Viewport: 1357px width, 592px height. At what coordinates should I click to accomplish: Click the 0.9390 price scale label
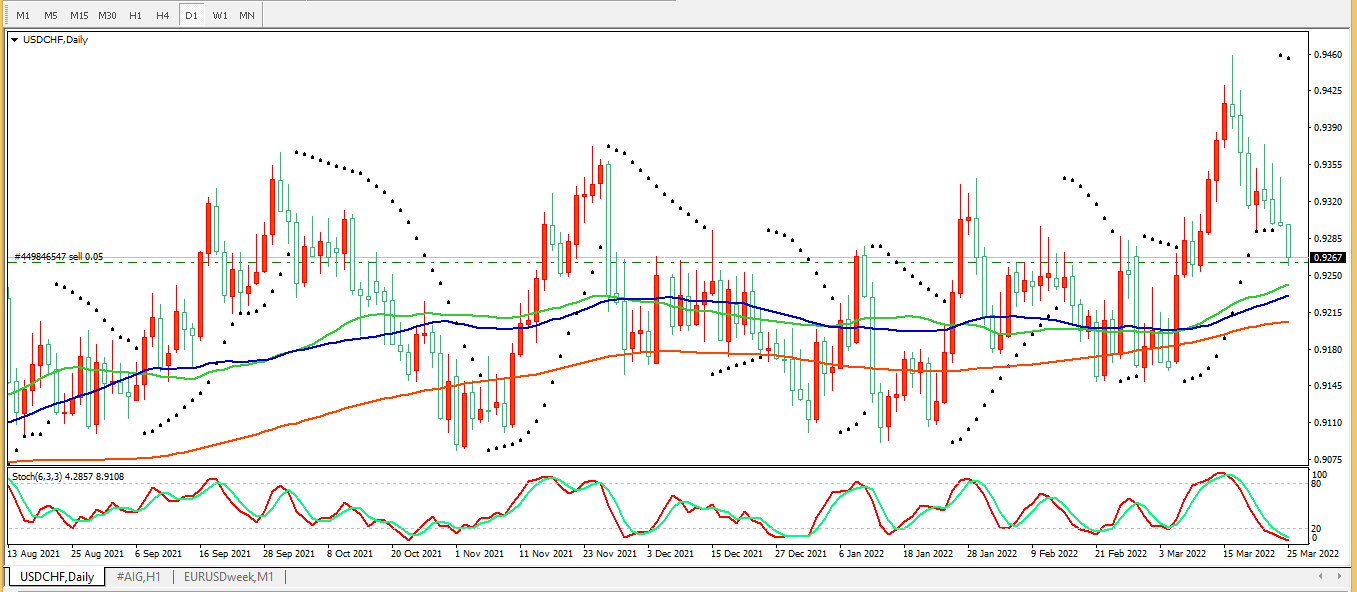1329,128
